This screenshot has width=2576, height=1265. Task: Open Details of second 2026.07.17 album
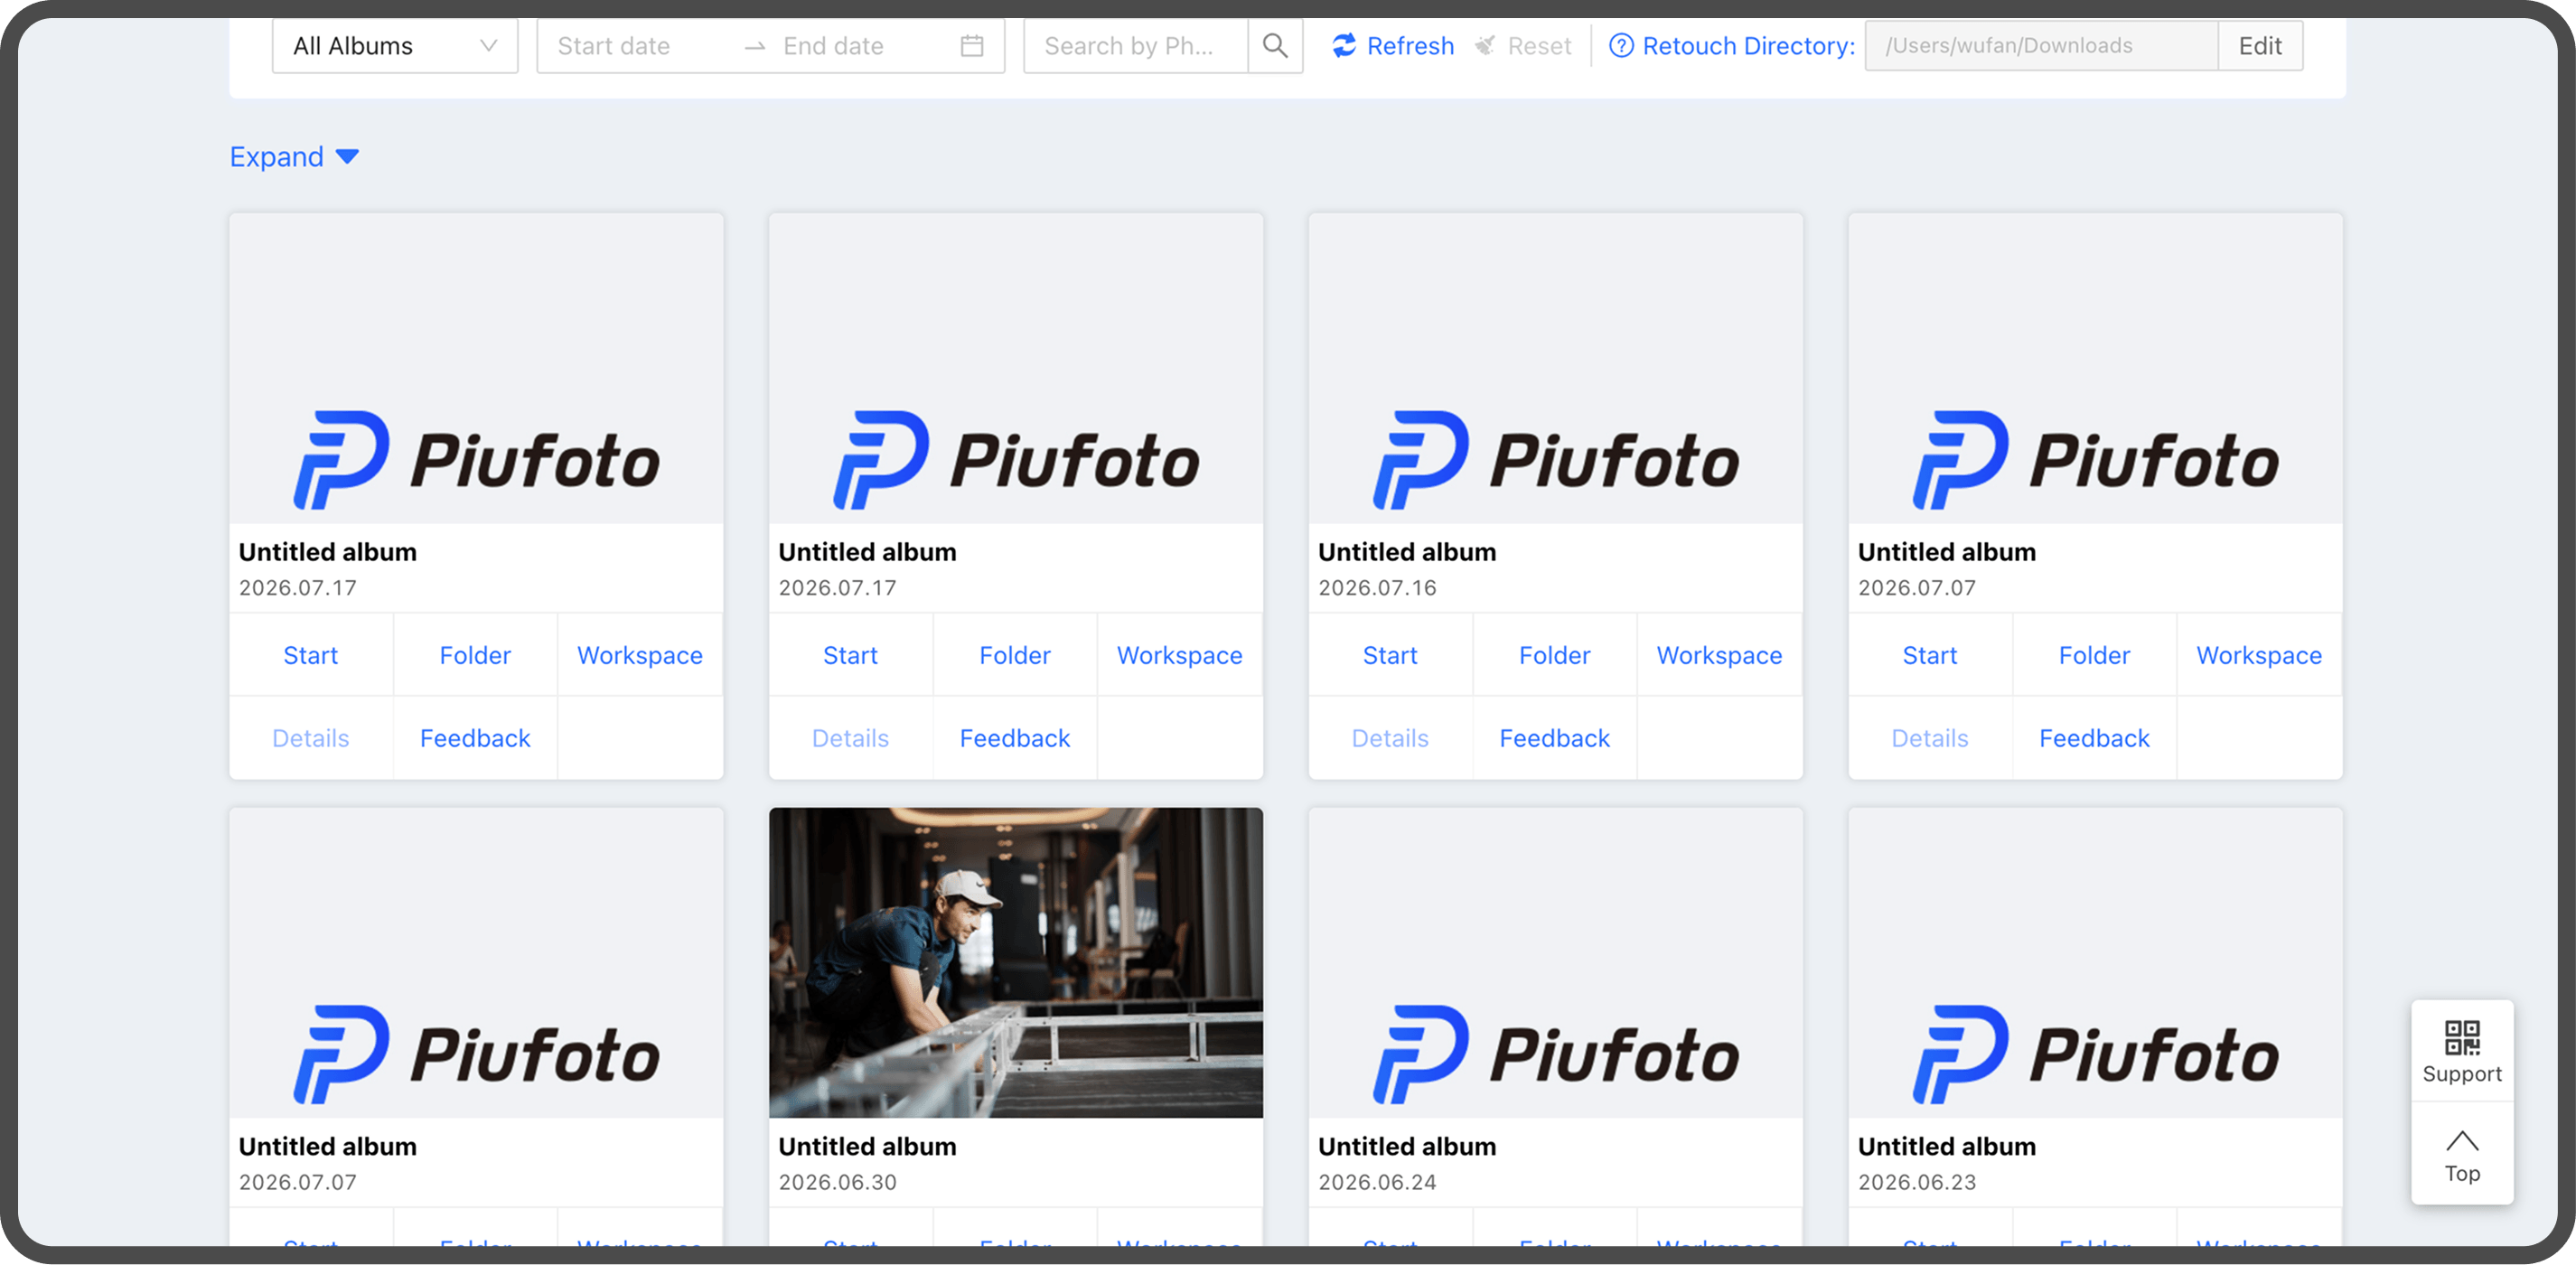pos(851,738)
